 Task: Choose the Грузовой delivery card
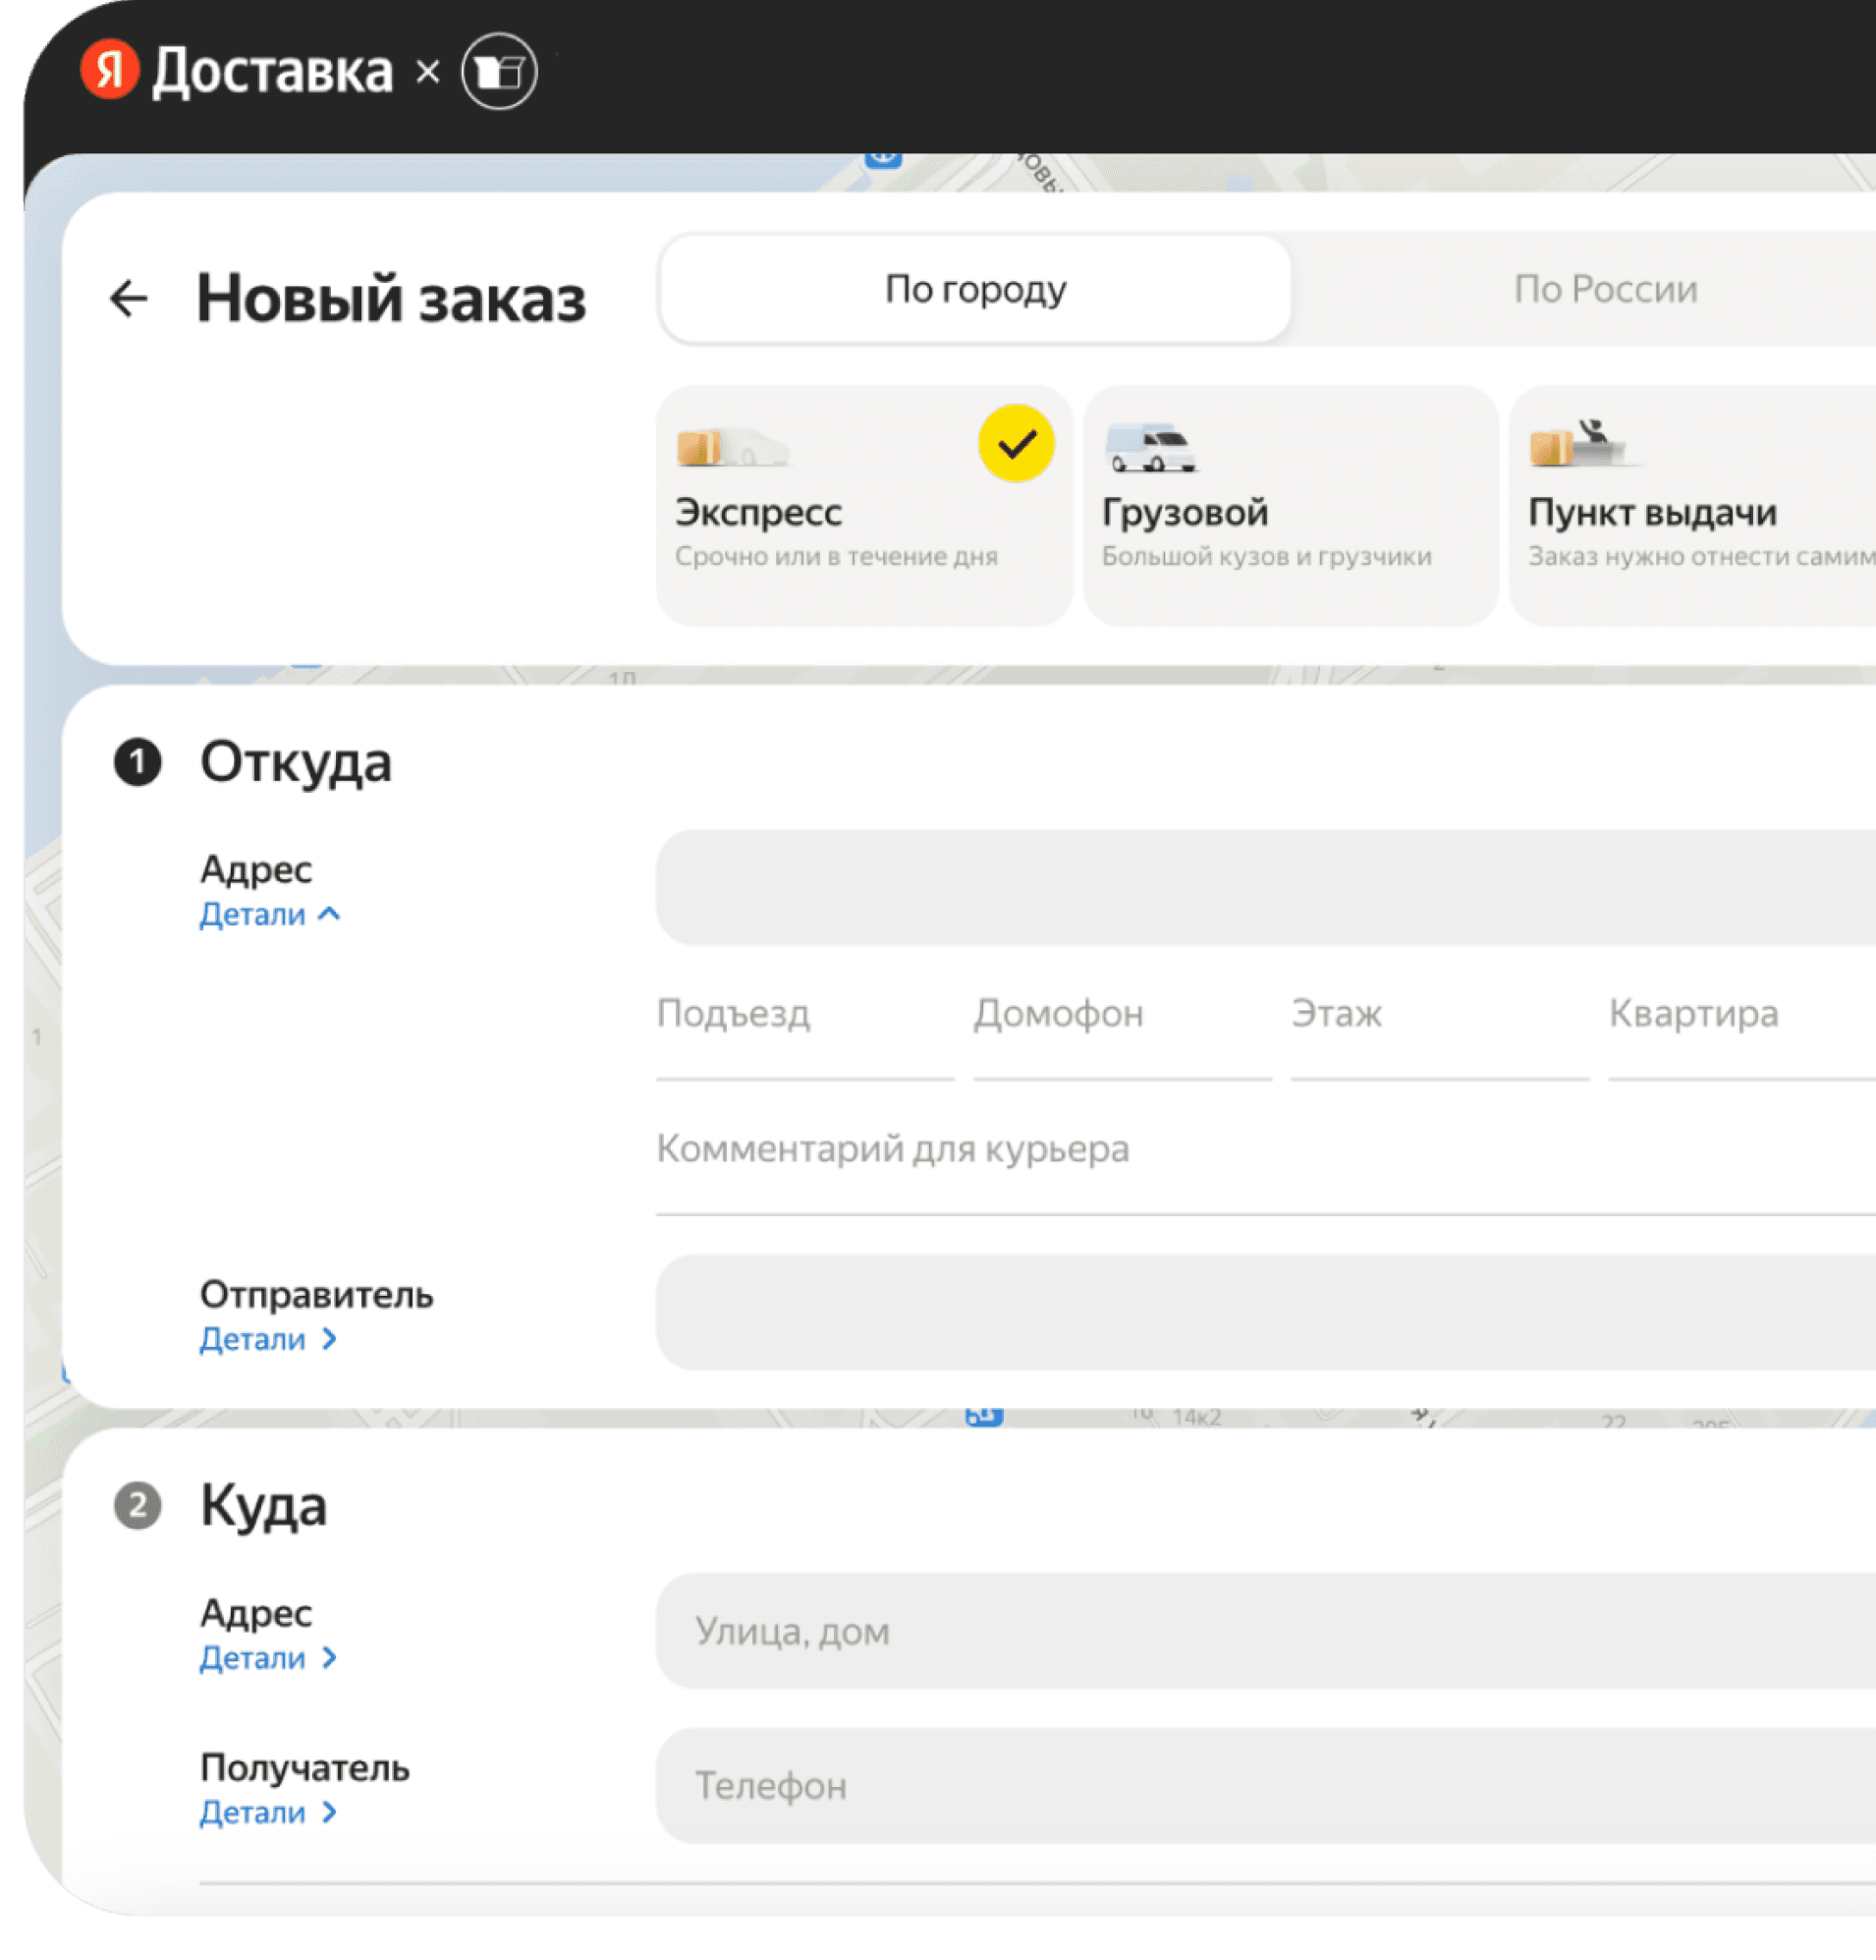[x=1290, y=506]
